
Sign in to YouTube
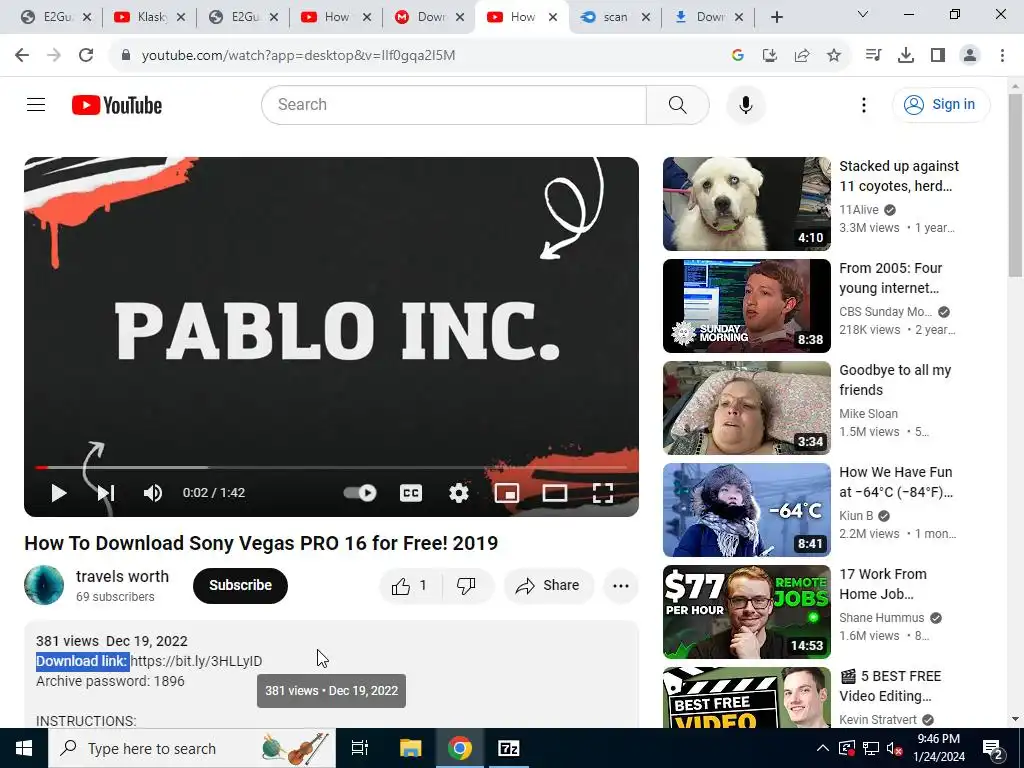click(940, 104)
